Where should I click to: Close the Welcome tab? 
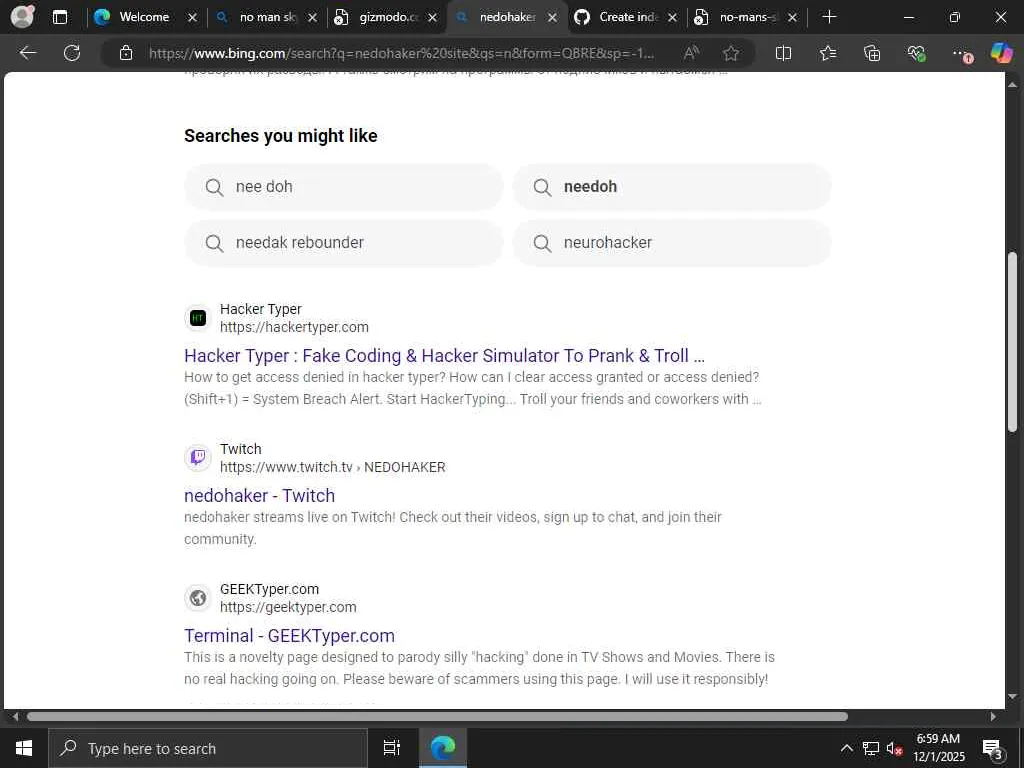(192, 18)
